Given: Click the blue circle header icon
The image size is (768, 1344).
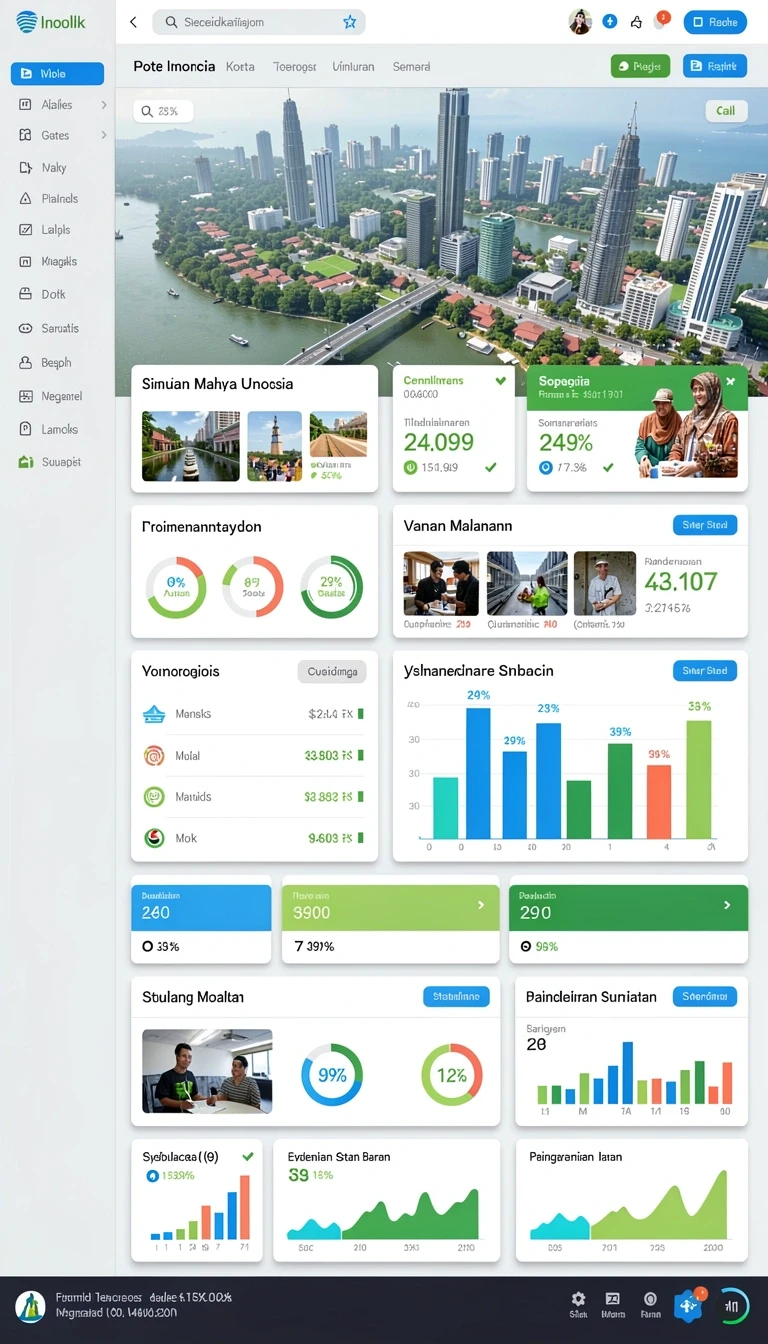Looking at the screenshot, I should click(x=610, y=21).
